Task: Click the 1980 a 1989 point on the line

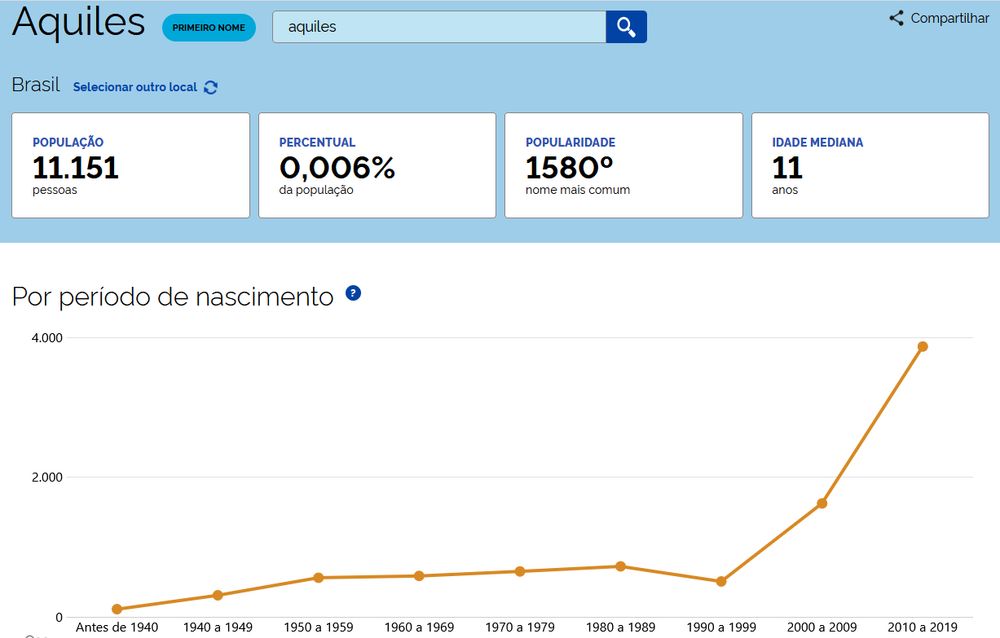Action: click(620, 565)
